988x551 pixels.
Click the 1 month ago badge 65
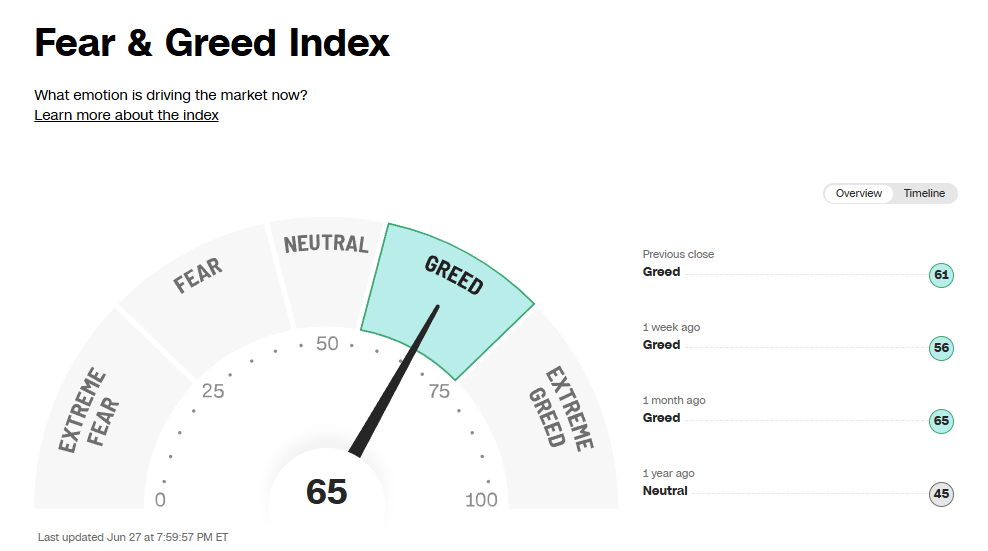coord(940,421)
